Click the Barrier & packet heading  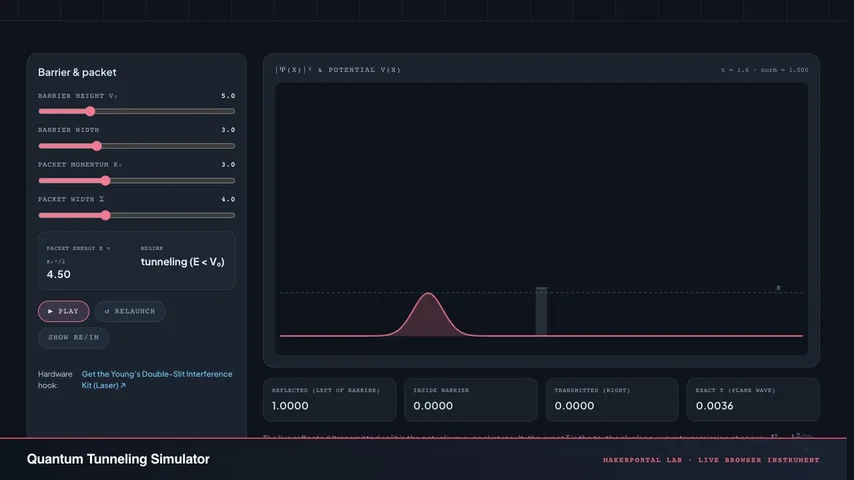coord(77,72)
